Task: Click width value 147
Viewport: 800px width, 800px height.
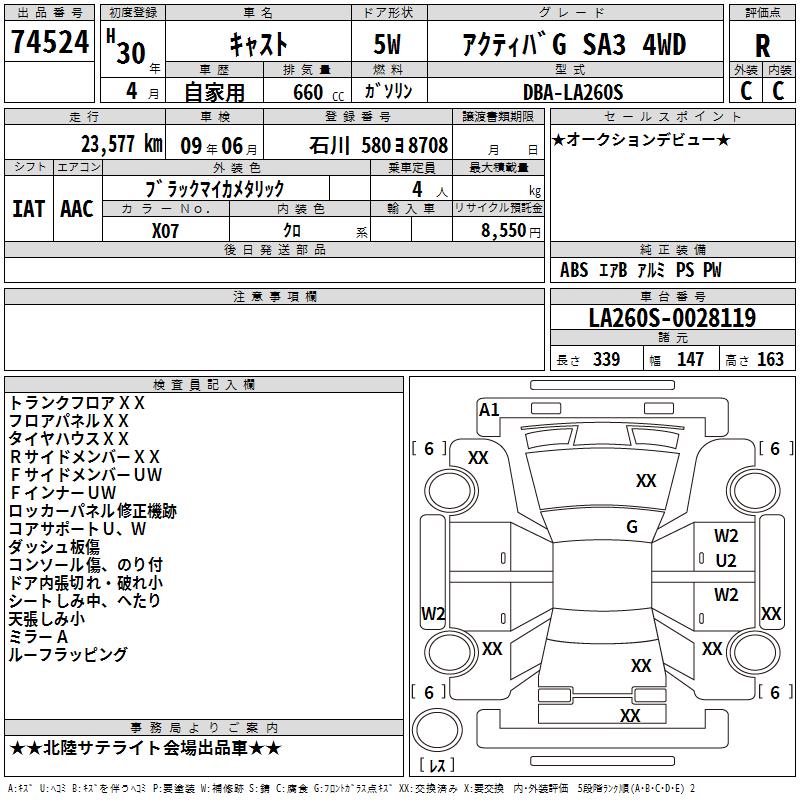Action: [690, 360]
